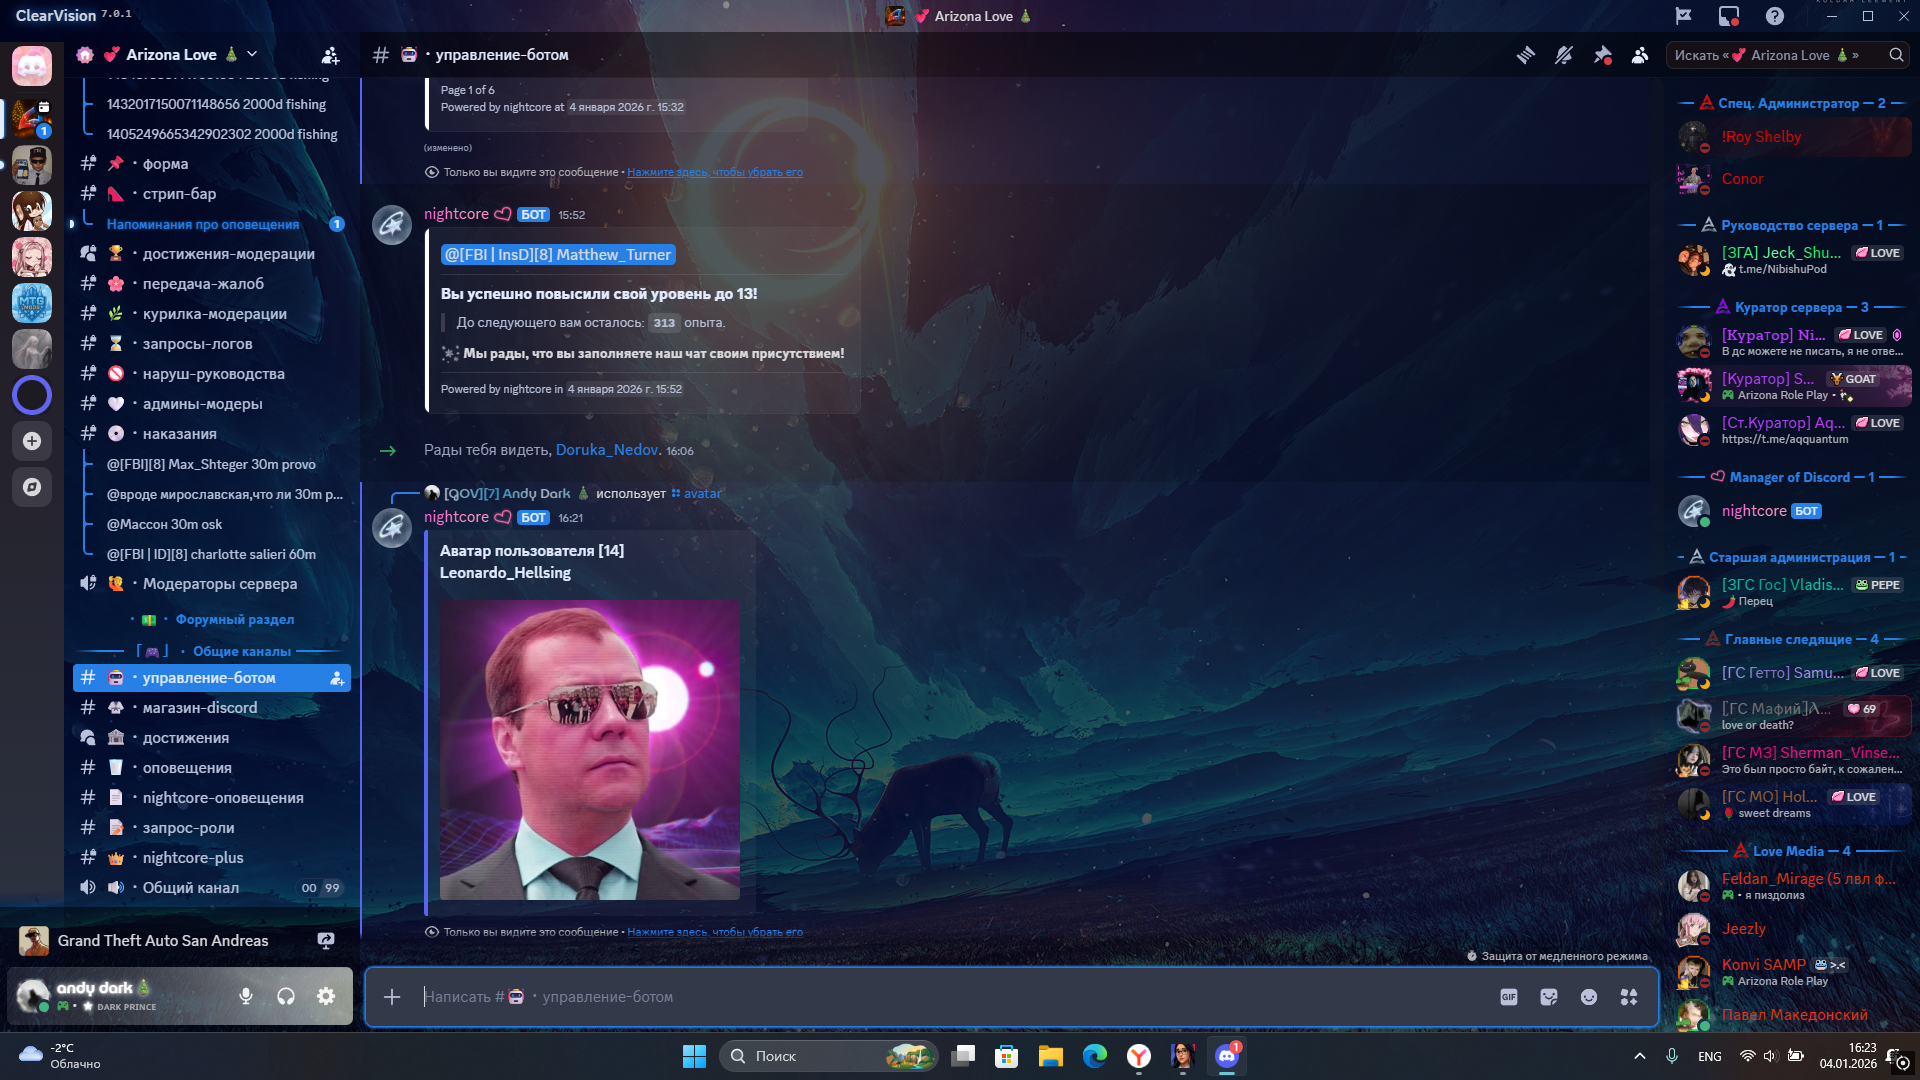Viewport: 1920px width, 1080px height.
Task: Open the nightcore-plus channel
Action: [193, 858]
